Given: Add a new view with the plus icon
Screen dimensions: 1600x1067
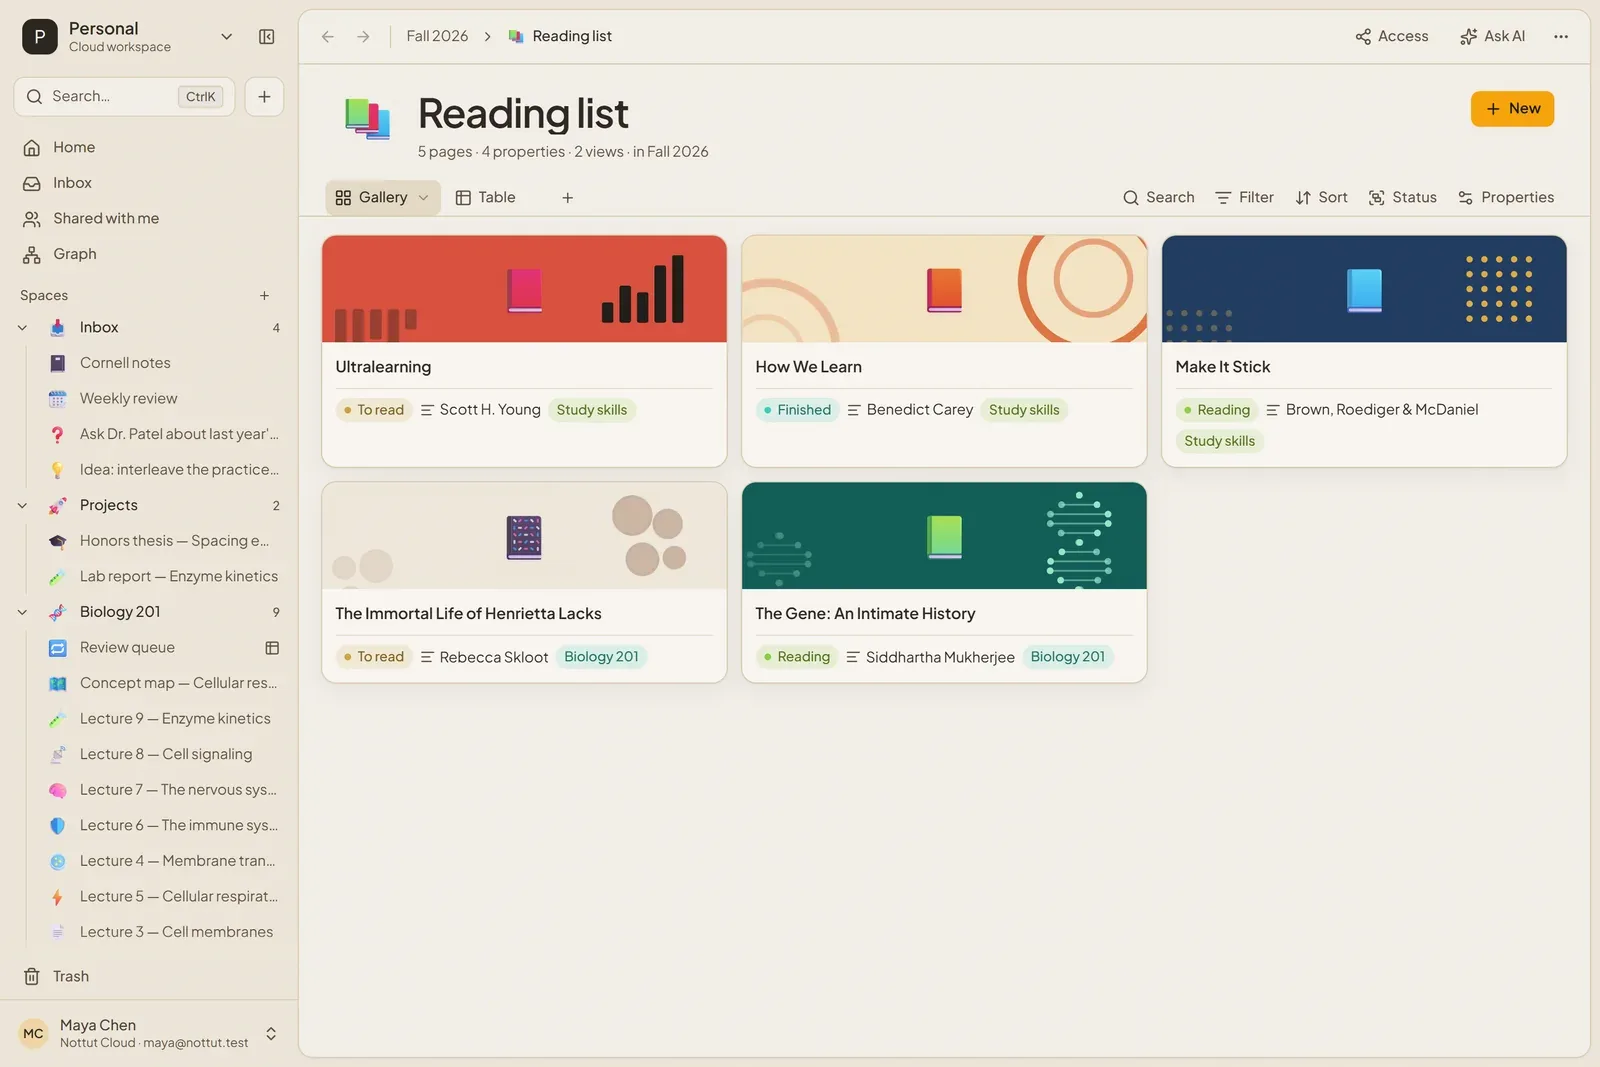Looking at the screenshot, I should [567, 198].
